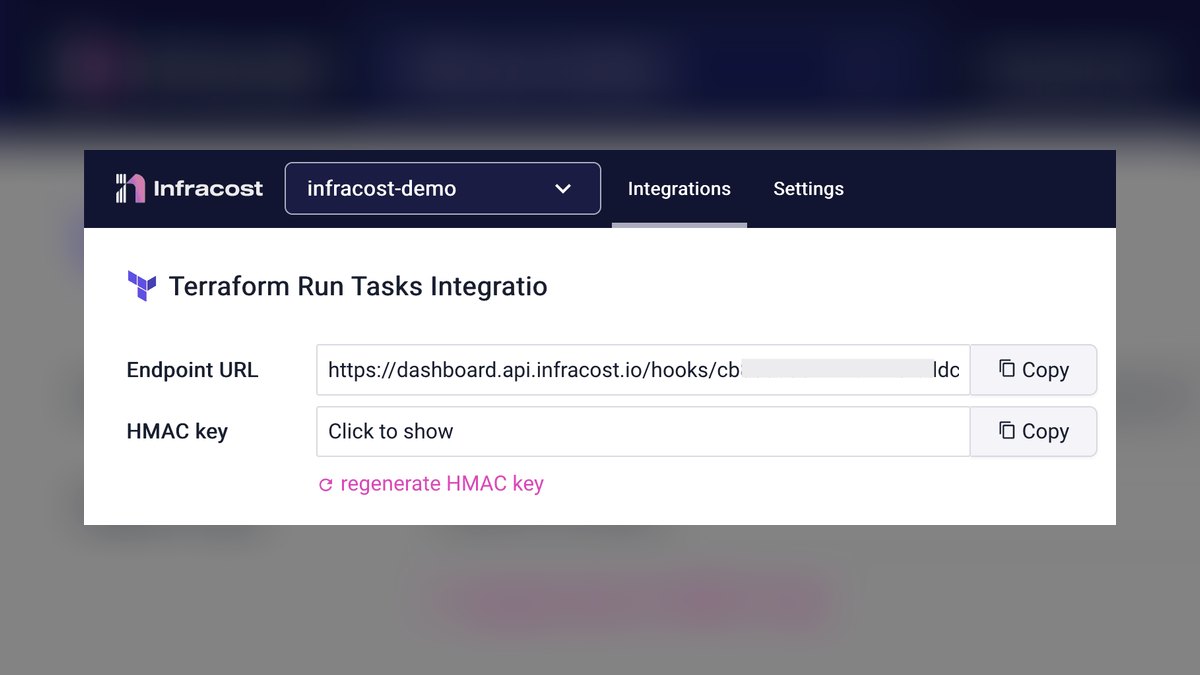Reveal the HMAC key field
The image size is (1200, 675).
coord(643,431)
